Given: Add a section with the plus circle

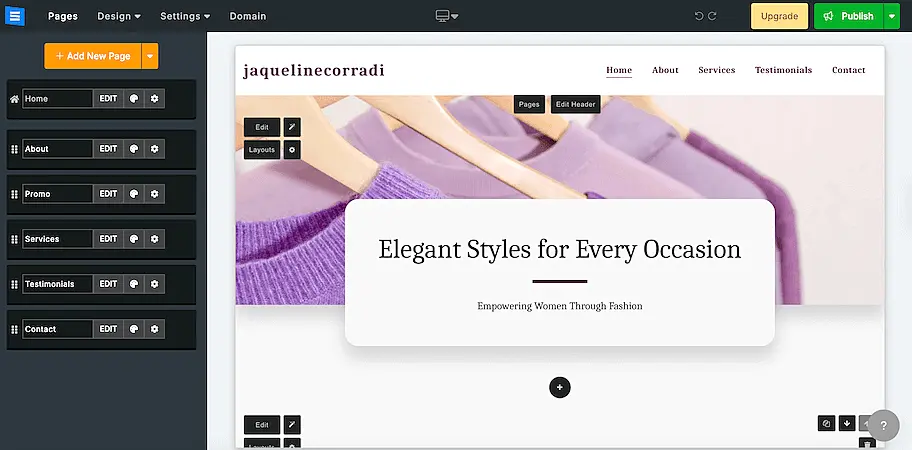Looking at the screenshot, I should tap(560, 387).
